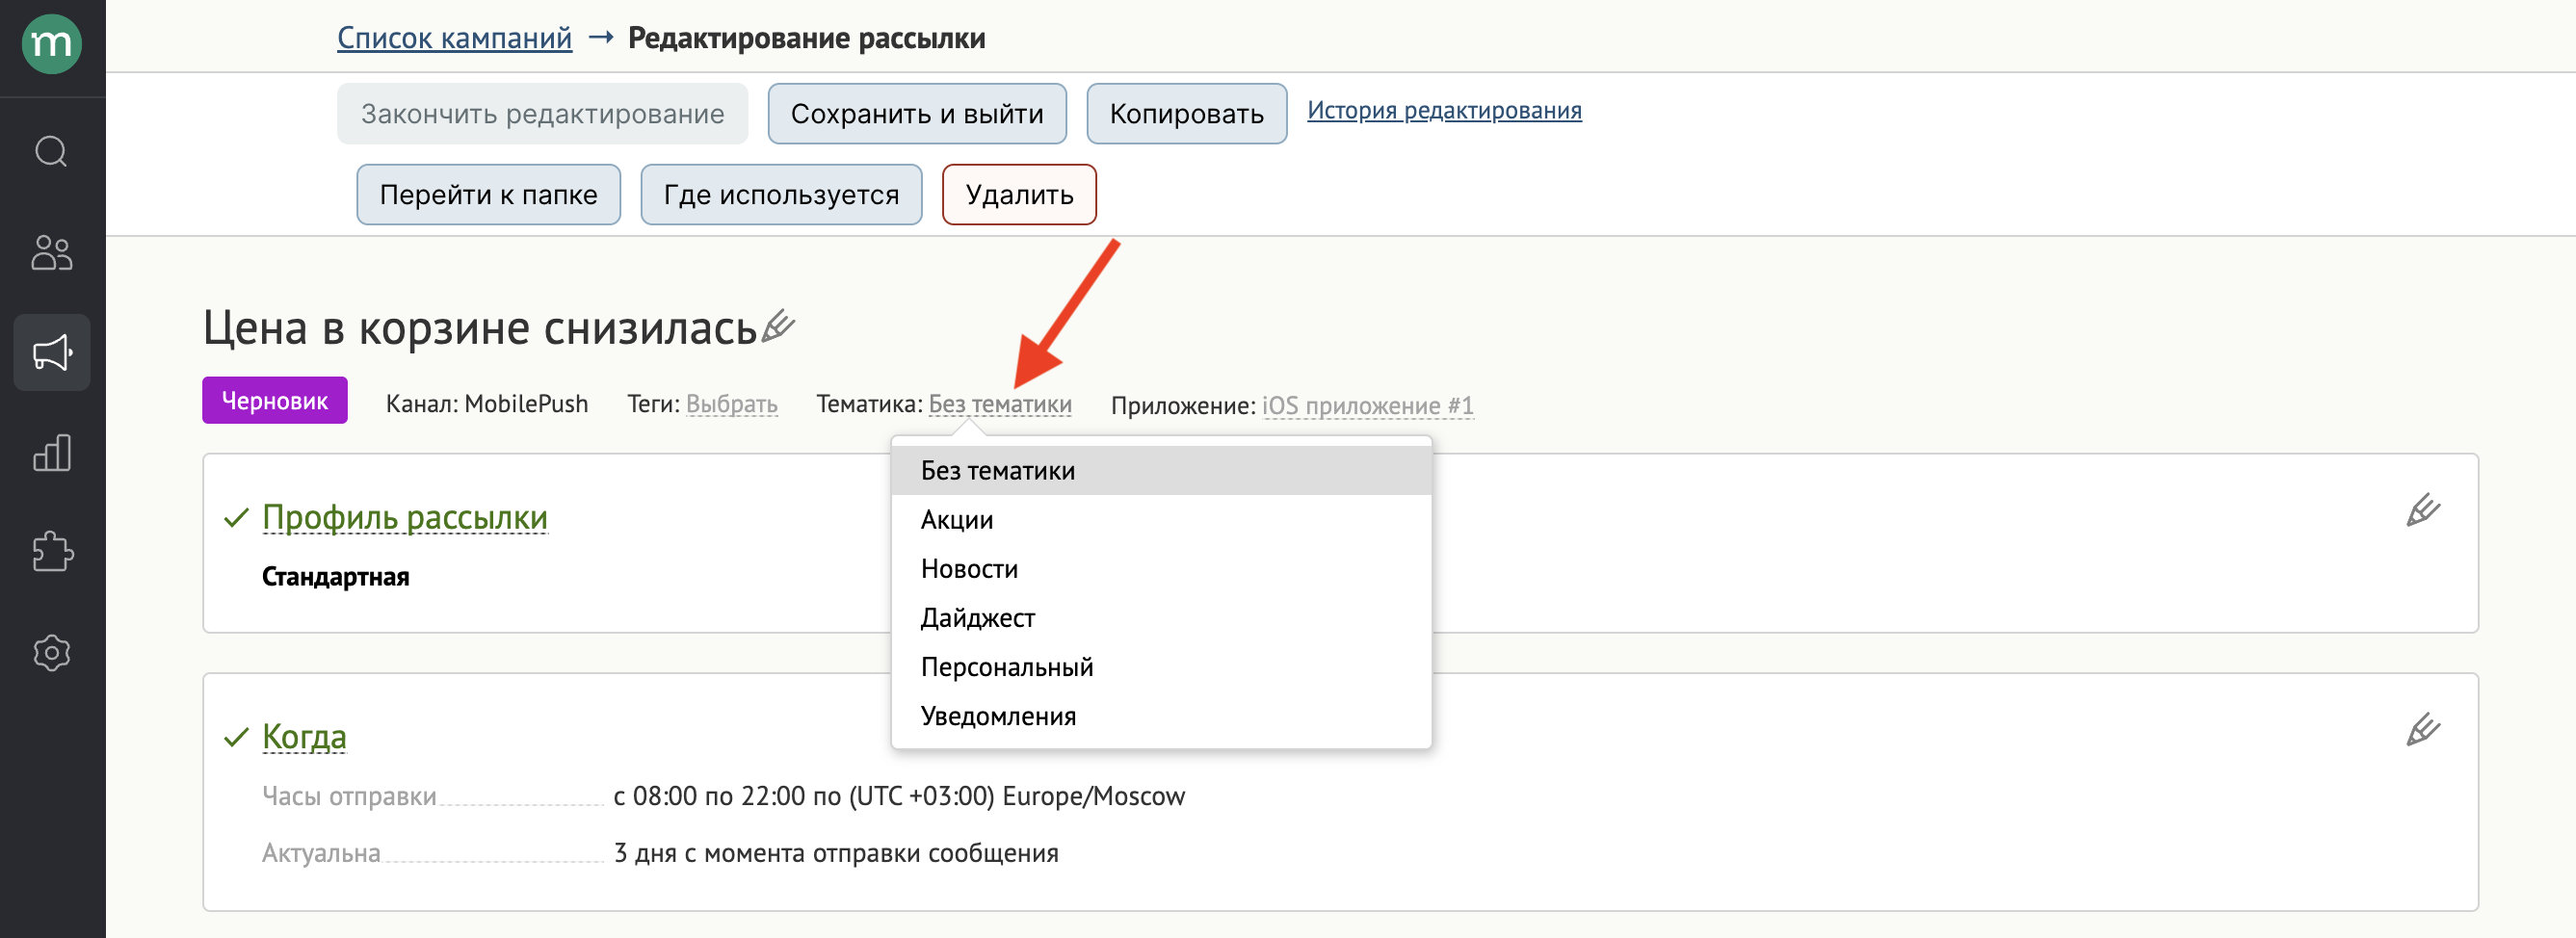This screenshot has height=938, width=2576.
Task: Open settings via the gear sidebar icon
Action: (x=52, y=652)
